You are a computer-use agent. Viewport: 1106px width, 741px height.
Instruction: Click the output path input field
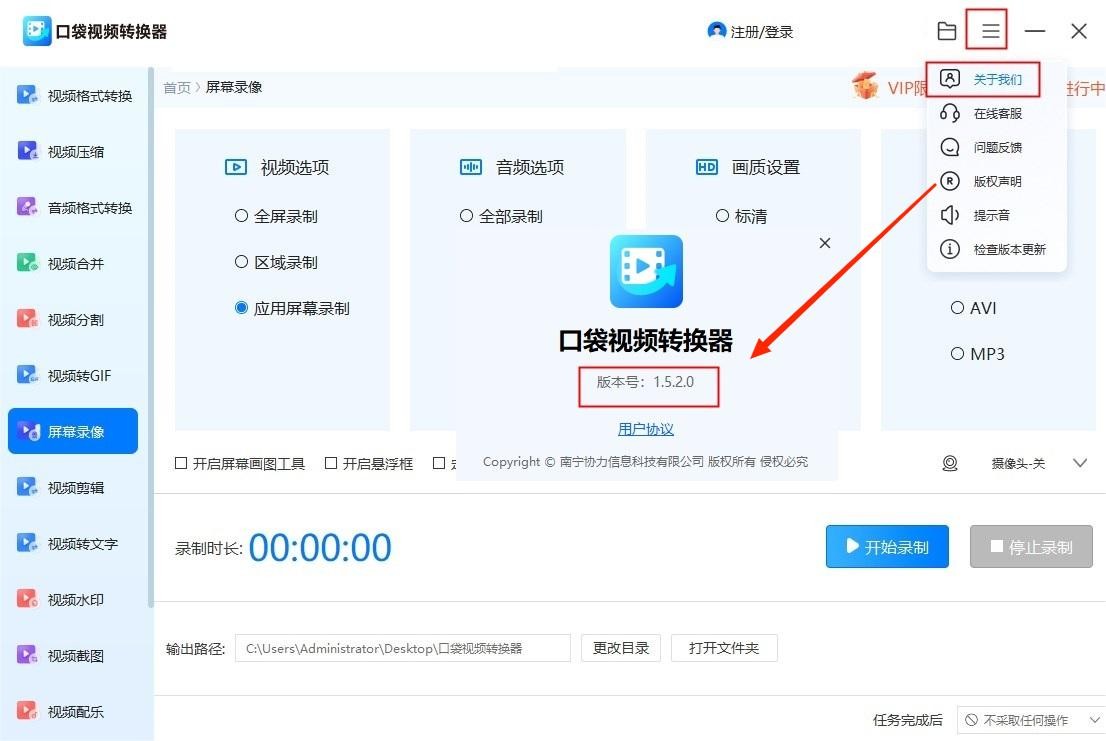pyautogui.click(x=403, y=648)
